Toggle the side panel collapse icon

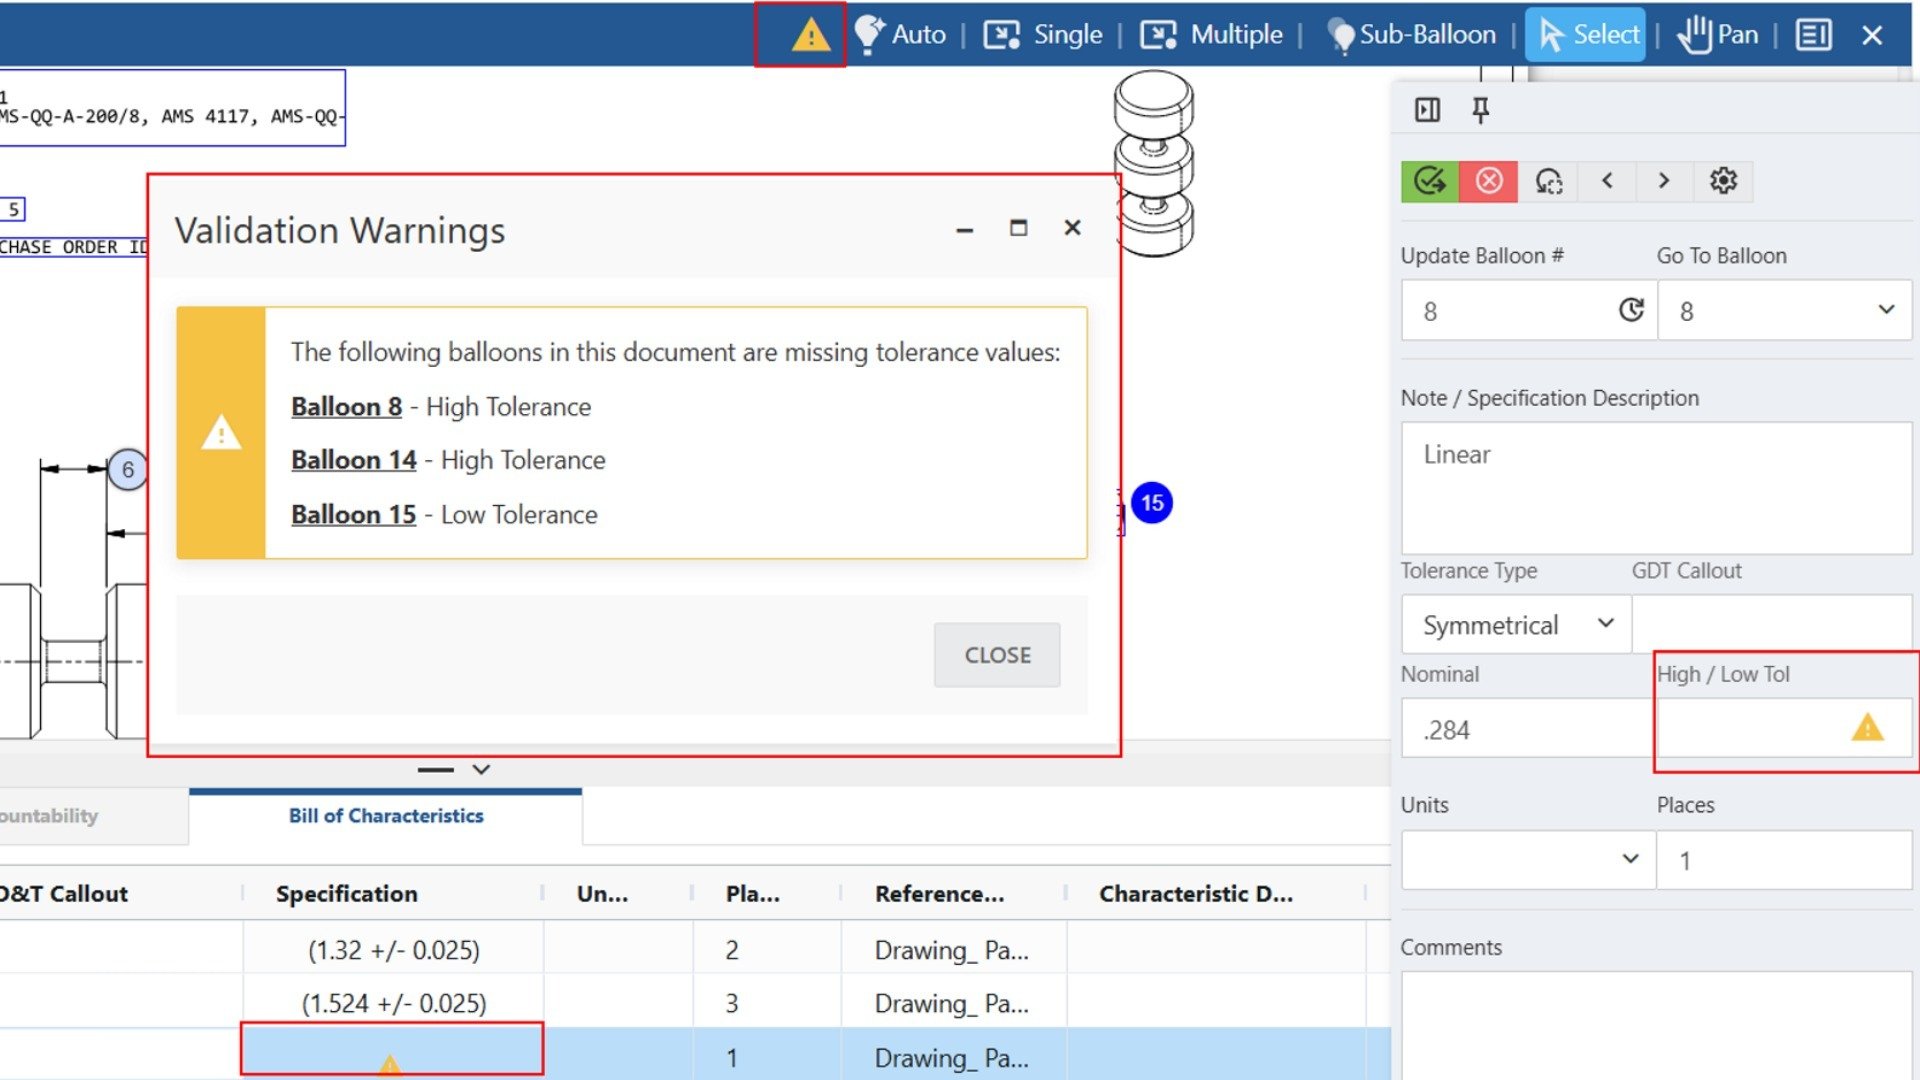pos(1427,110)
